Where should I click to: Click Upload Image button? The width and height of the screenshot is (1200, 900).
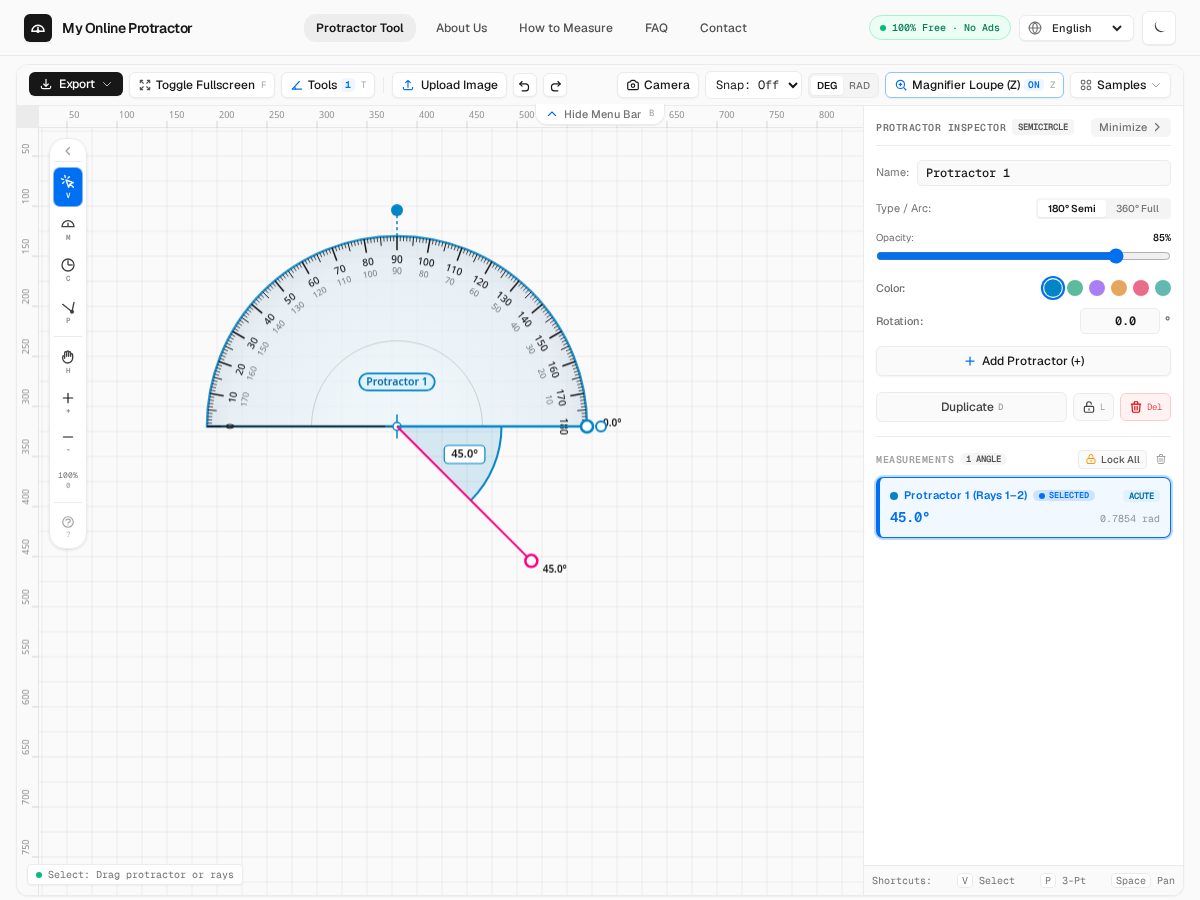coord(449,85)
